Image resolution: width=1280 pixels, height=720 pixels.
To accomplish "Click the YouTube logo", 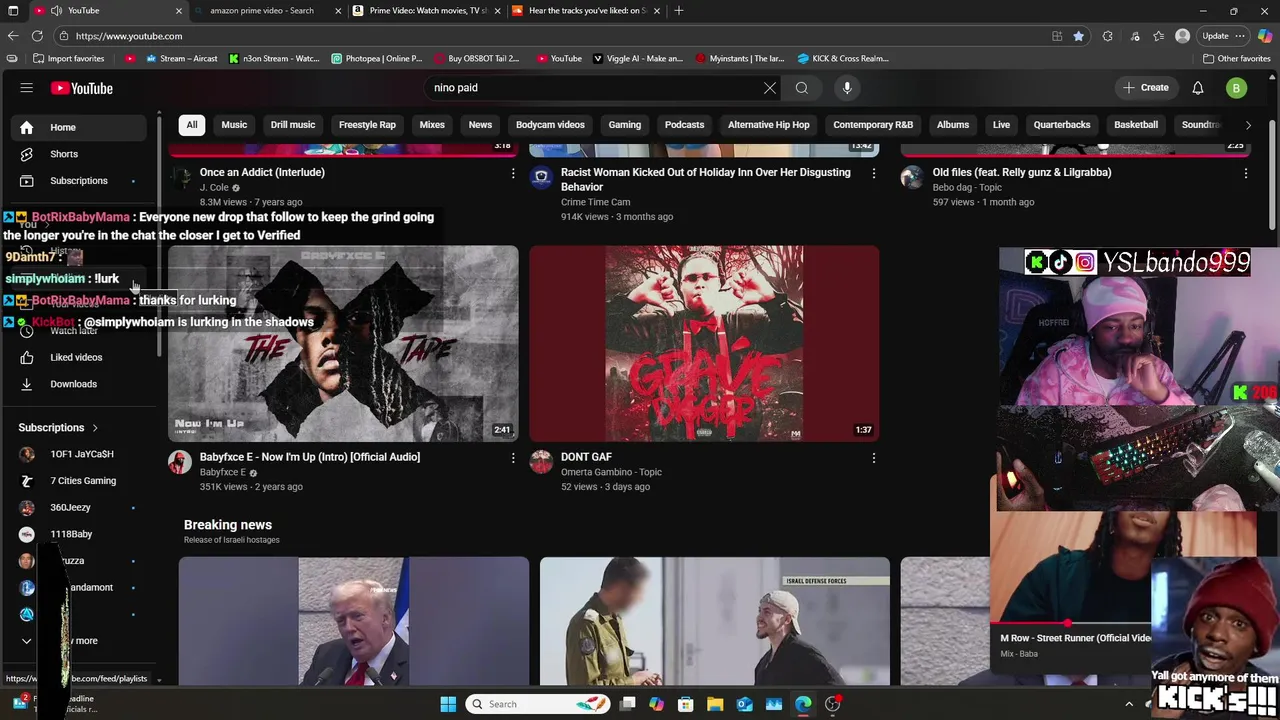I will (x=82, y=88).
